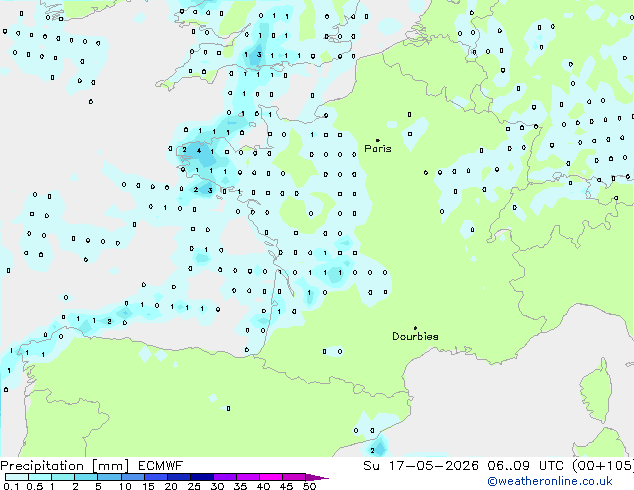Click the Dourbies location label
The height and width of the screenshot is (490, 634).
[415, 336]
